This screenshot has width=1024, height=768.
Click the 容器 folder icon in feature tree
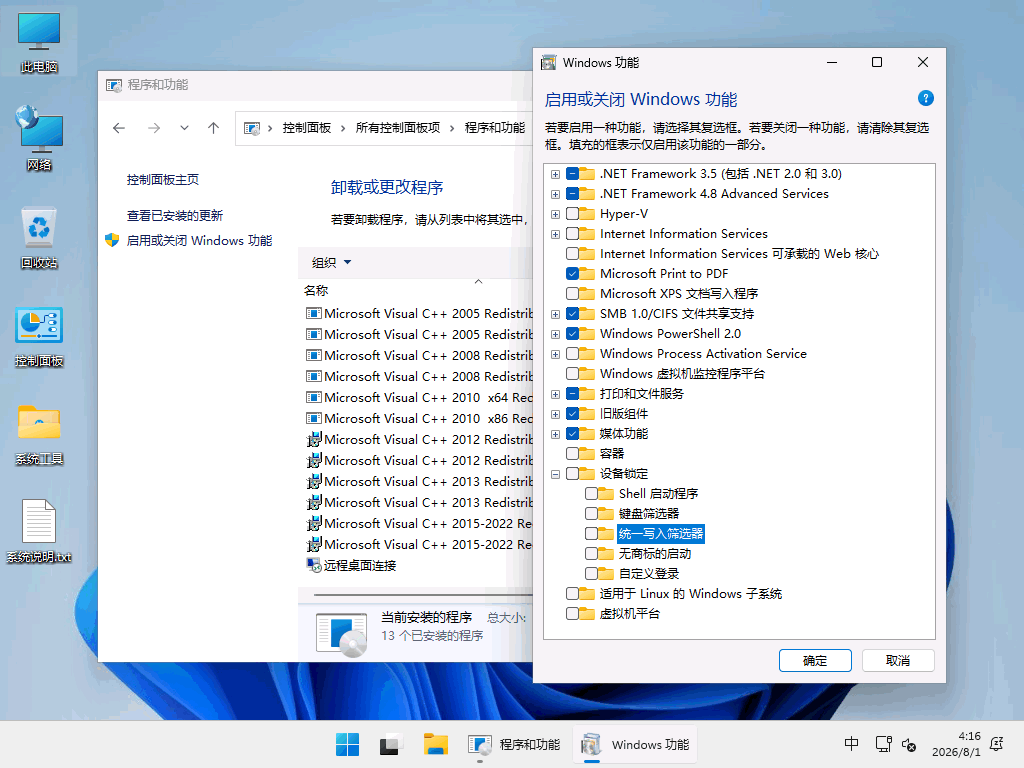588,453
